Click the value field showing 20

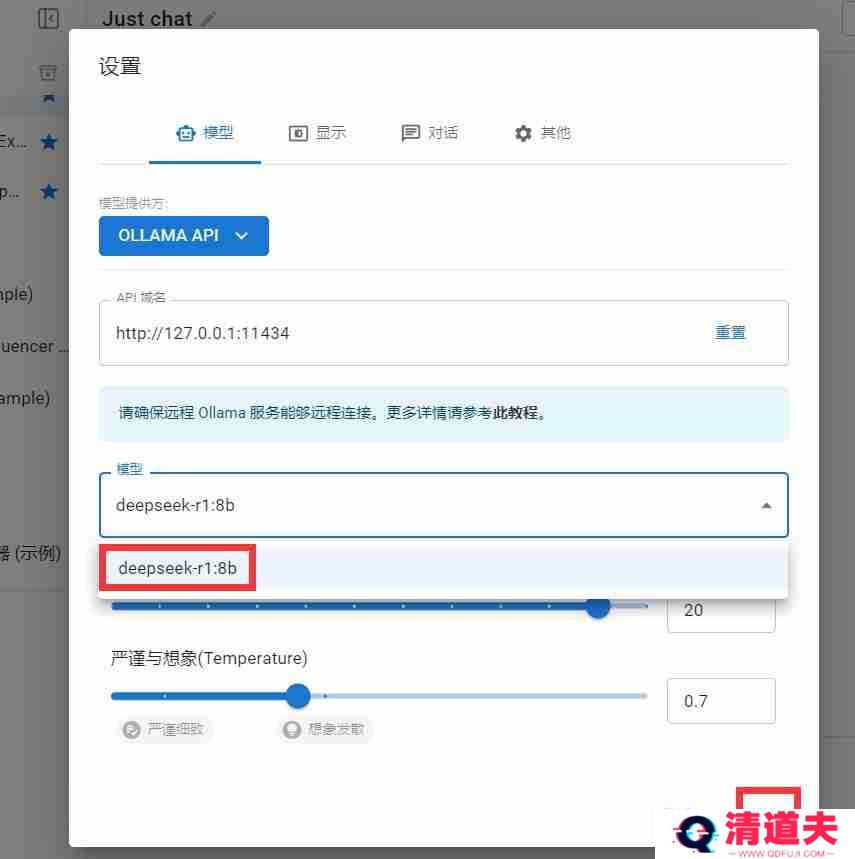(721, 610)
